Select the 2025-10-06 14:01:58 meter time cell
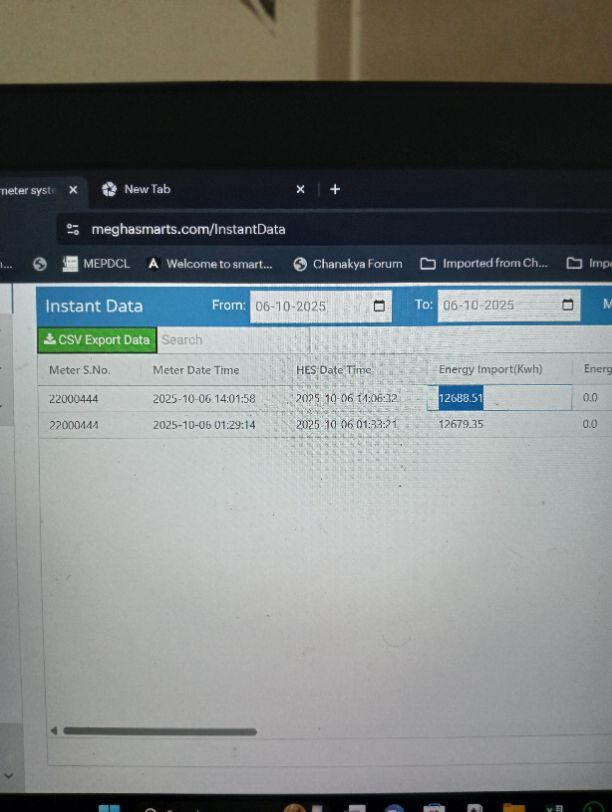The width and height of the screenshot is (612, 812). coord(204,399)
